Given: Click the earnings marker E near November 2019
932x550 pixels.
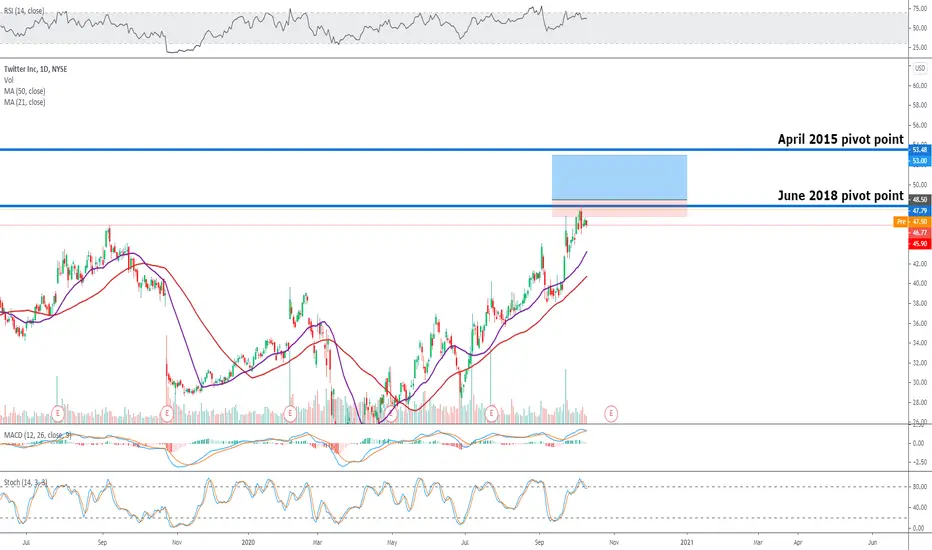Looking at the screenshot, I should [x=167, y=413].
